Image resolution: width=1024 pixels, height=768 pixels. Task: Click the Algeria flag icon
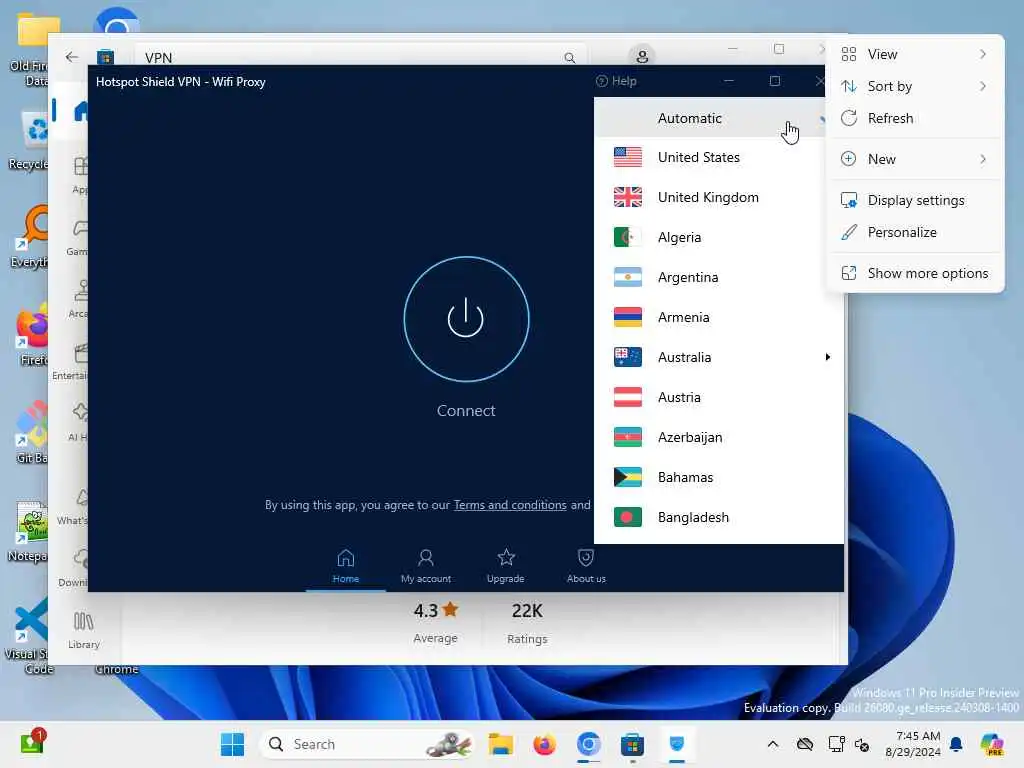(628, 237)
